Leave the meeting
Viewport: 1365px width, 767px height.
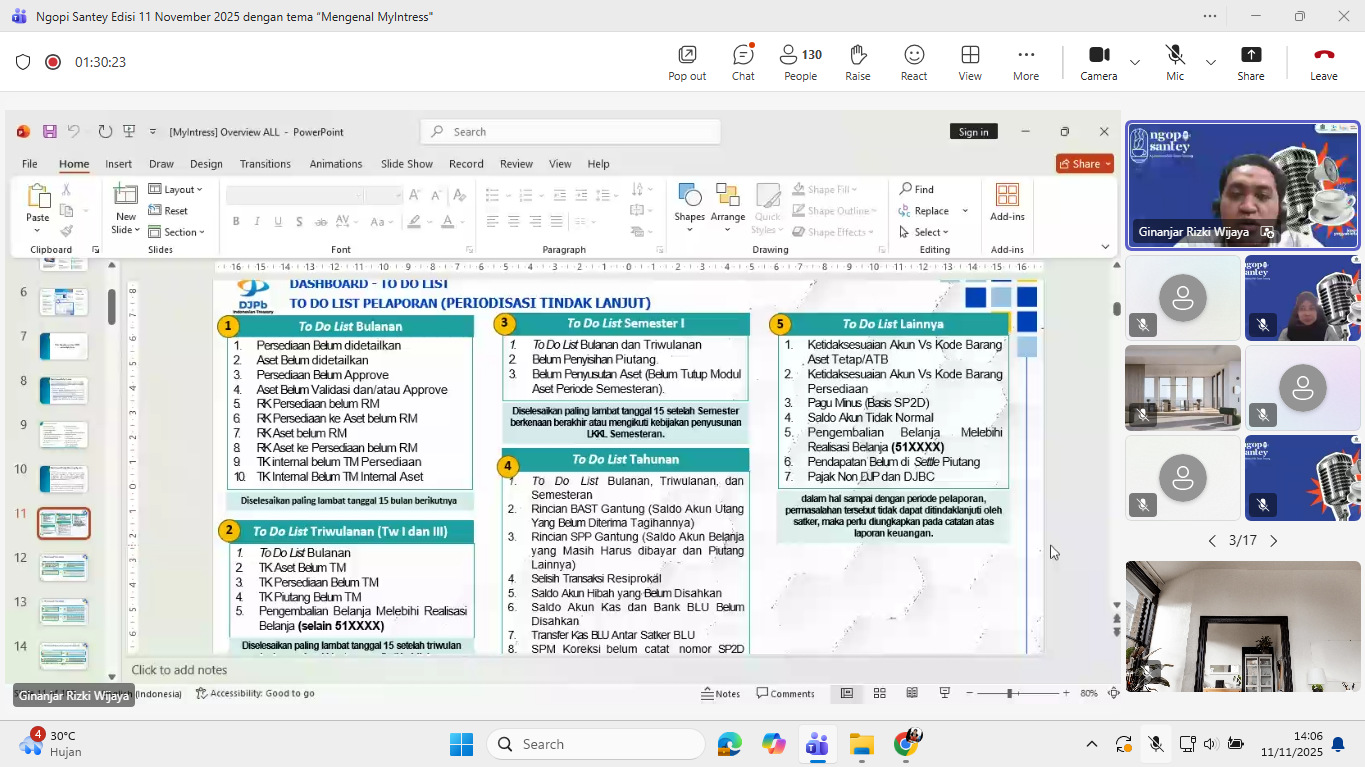(1323, 62)
